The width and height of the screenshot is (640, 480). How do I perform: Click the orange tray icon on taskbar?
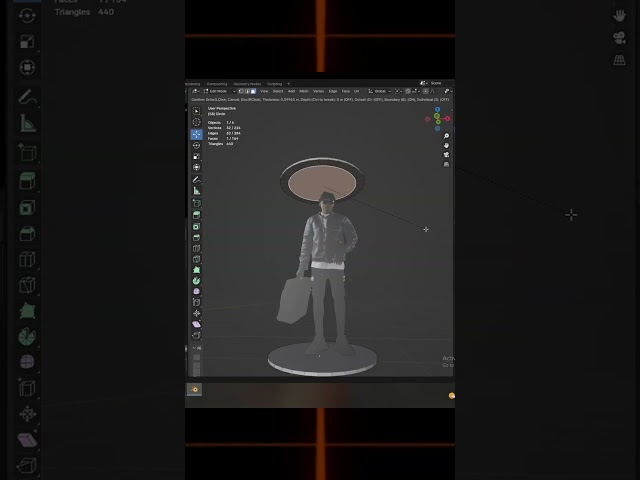coord(451,396)
